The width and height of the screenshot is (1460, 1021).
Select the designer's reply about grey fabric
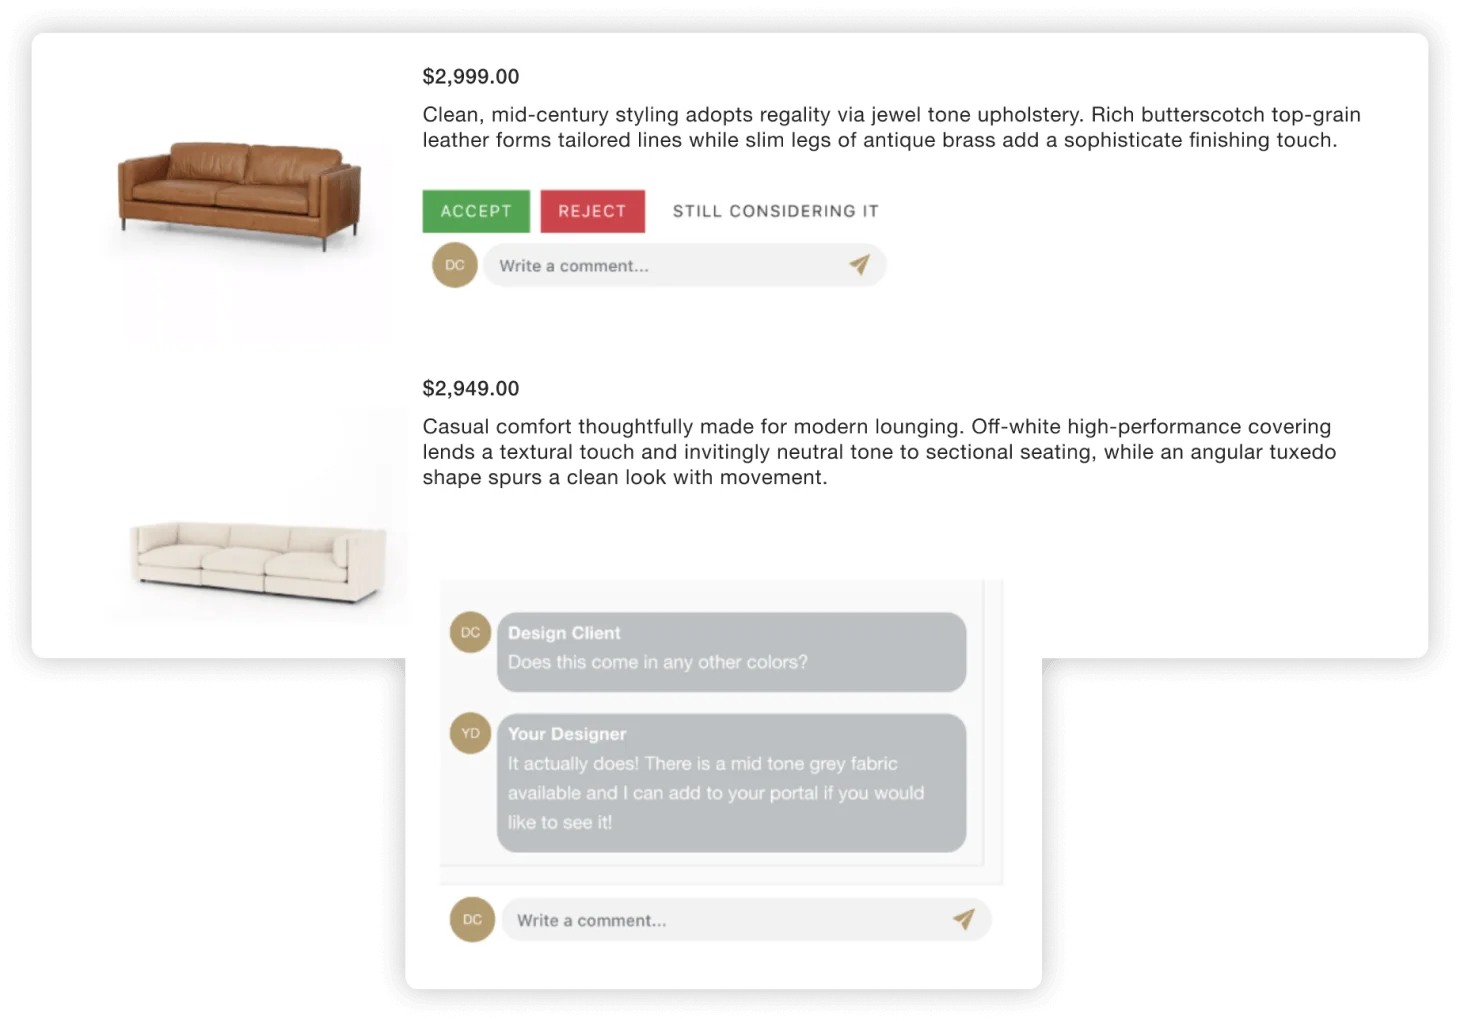point(715,793)
